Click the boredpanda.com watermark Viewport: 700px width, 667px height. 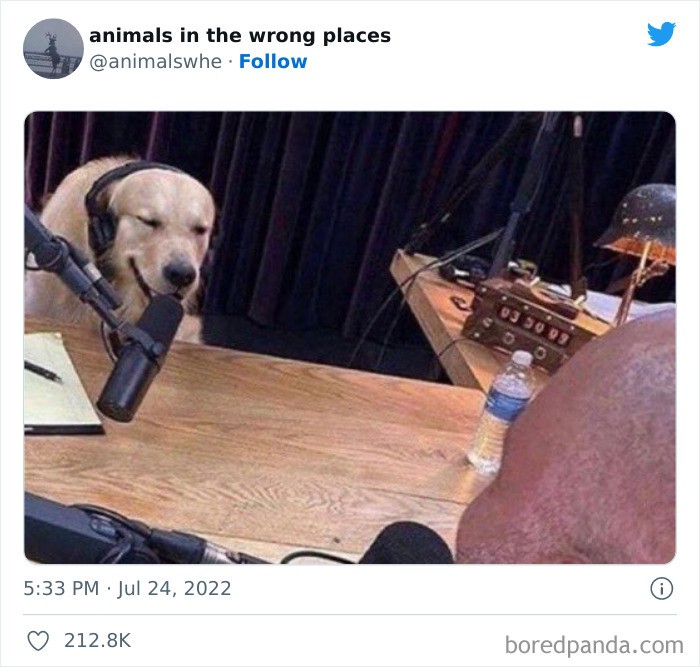pos(594,645)
